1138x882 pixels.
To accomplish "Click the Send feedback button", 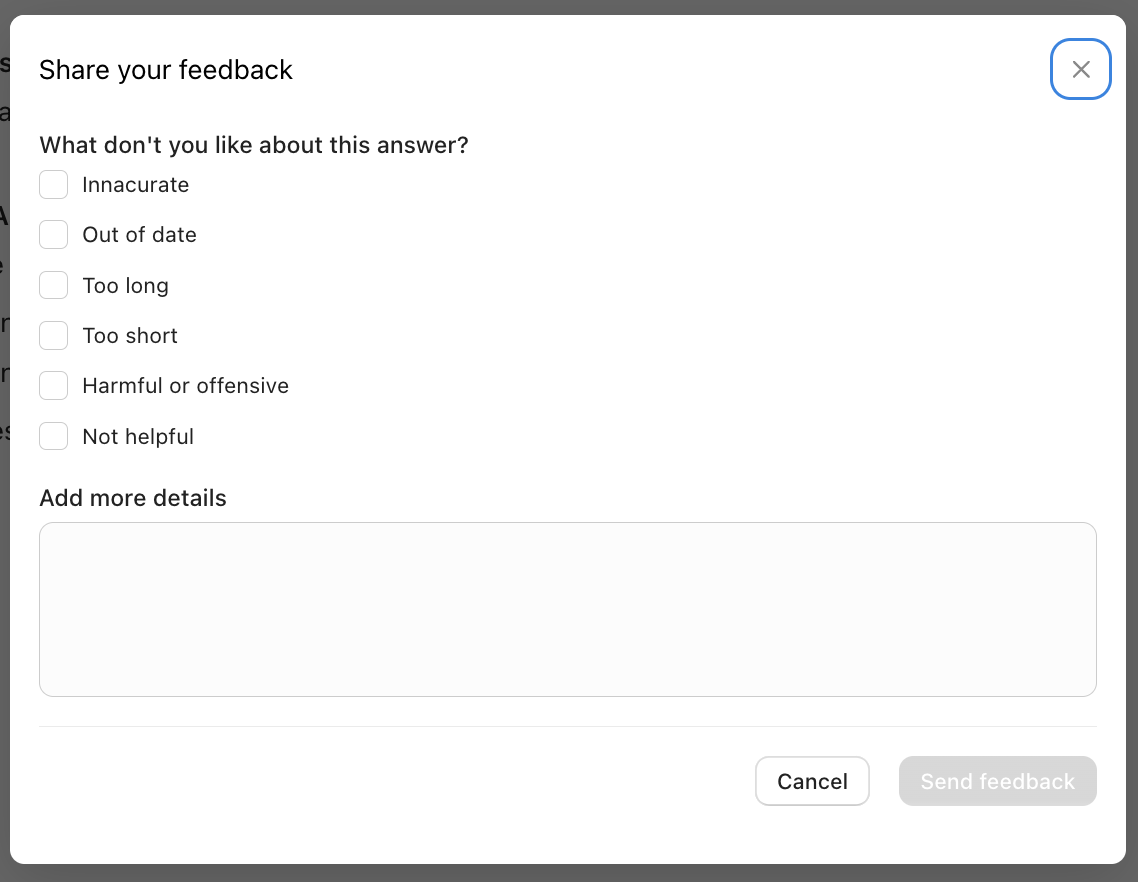I will [x=997, y=781].
